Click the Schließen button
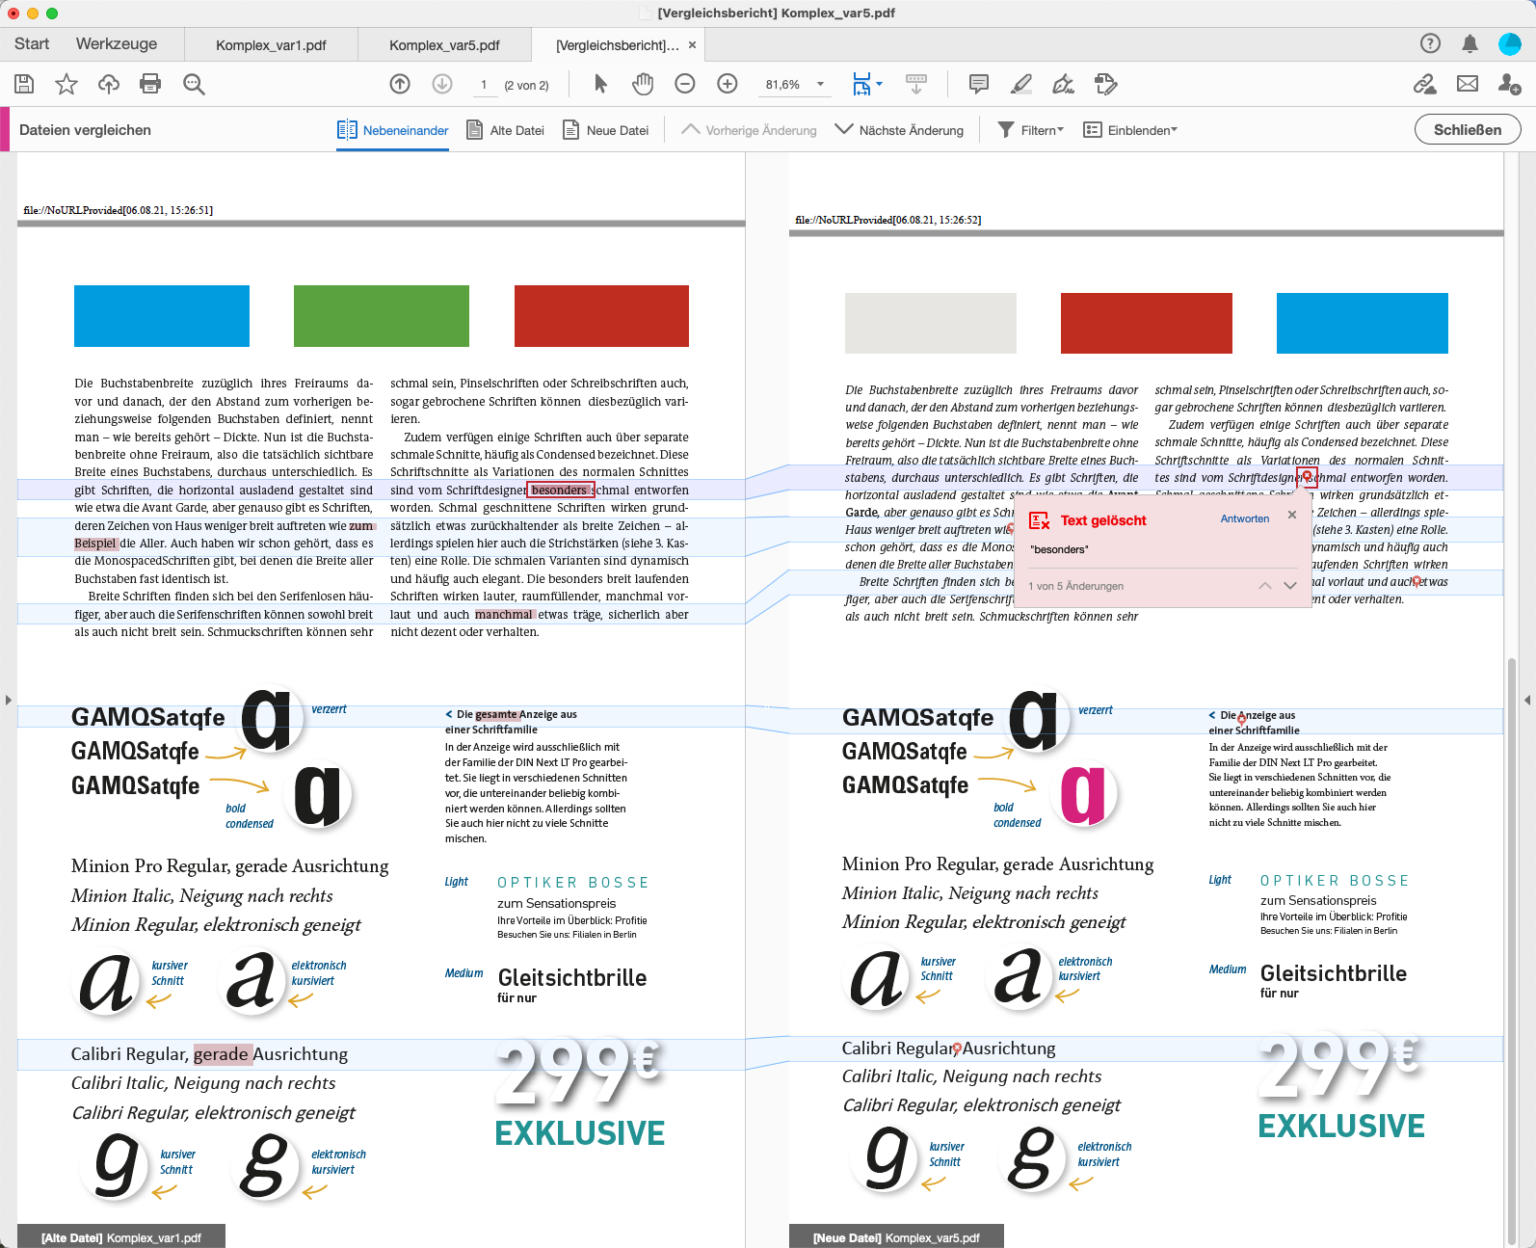 pyautogui.click(x=1467, y=130)
